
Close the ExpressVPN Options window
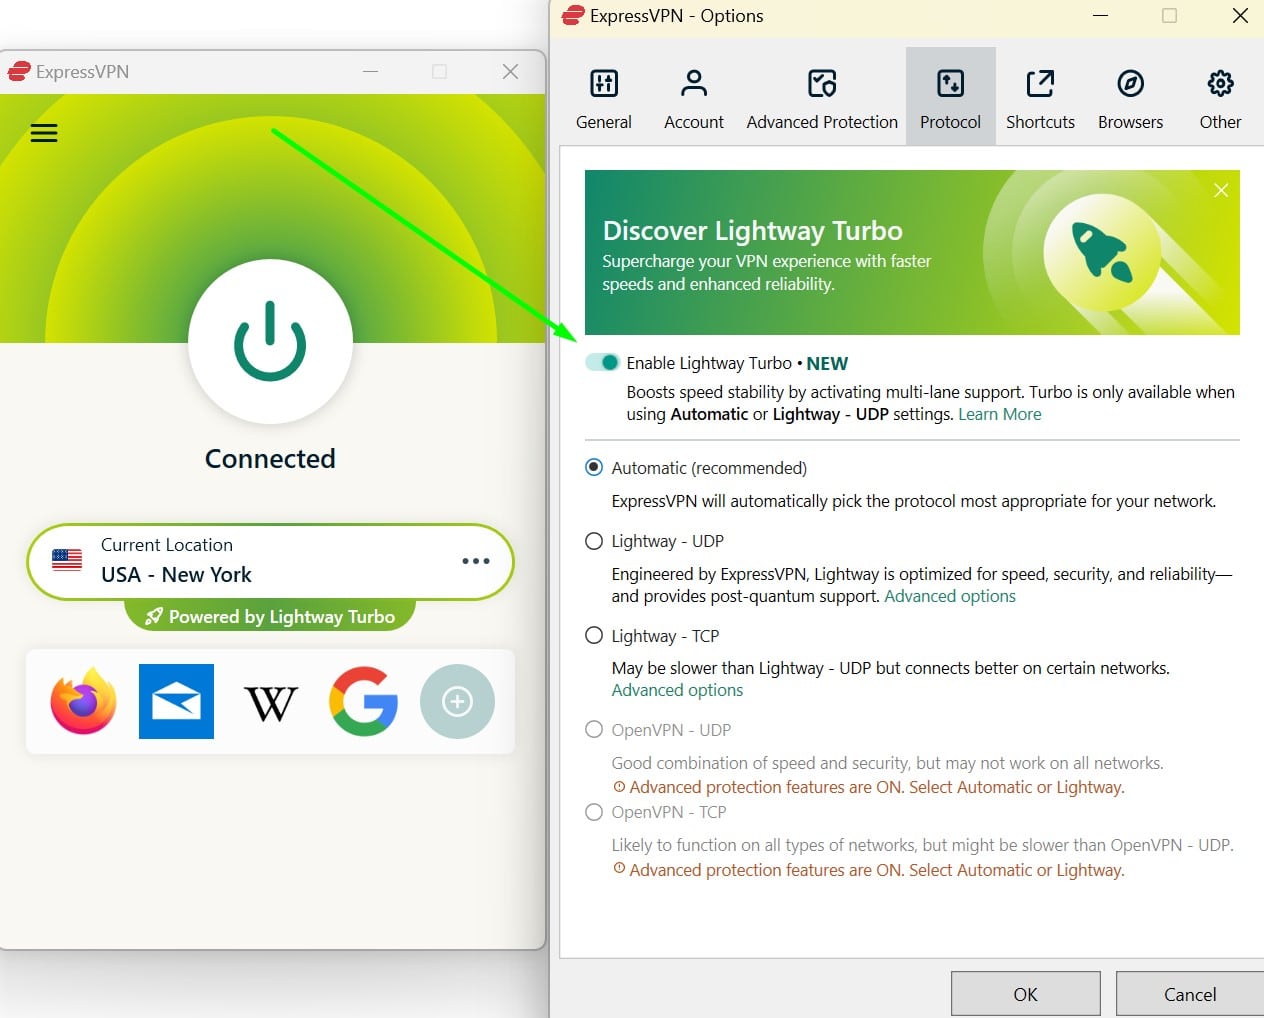(1240, 15)
